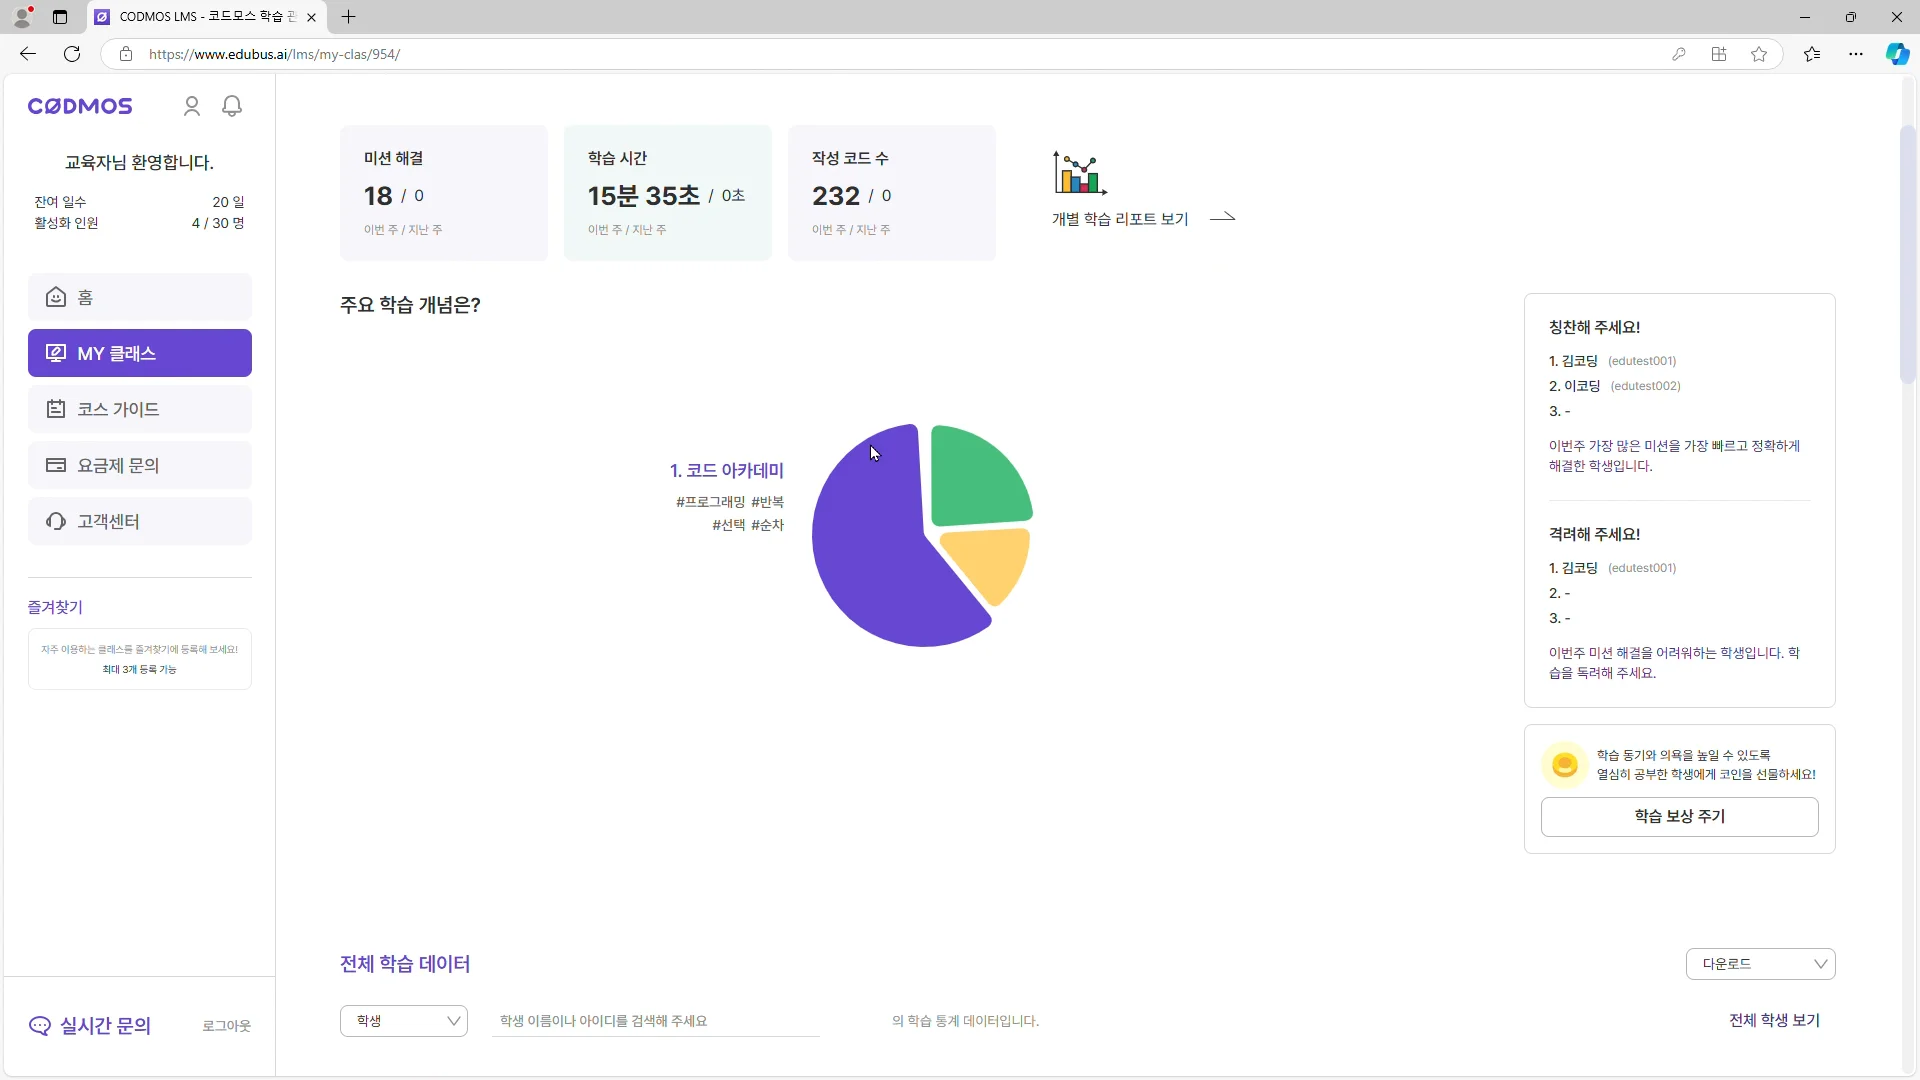Open 고객센터 from sidebar
Screen dimensions: 1920x1080
pyautogui.click(x=140, y=521)
